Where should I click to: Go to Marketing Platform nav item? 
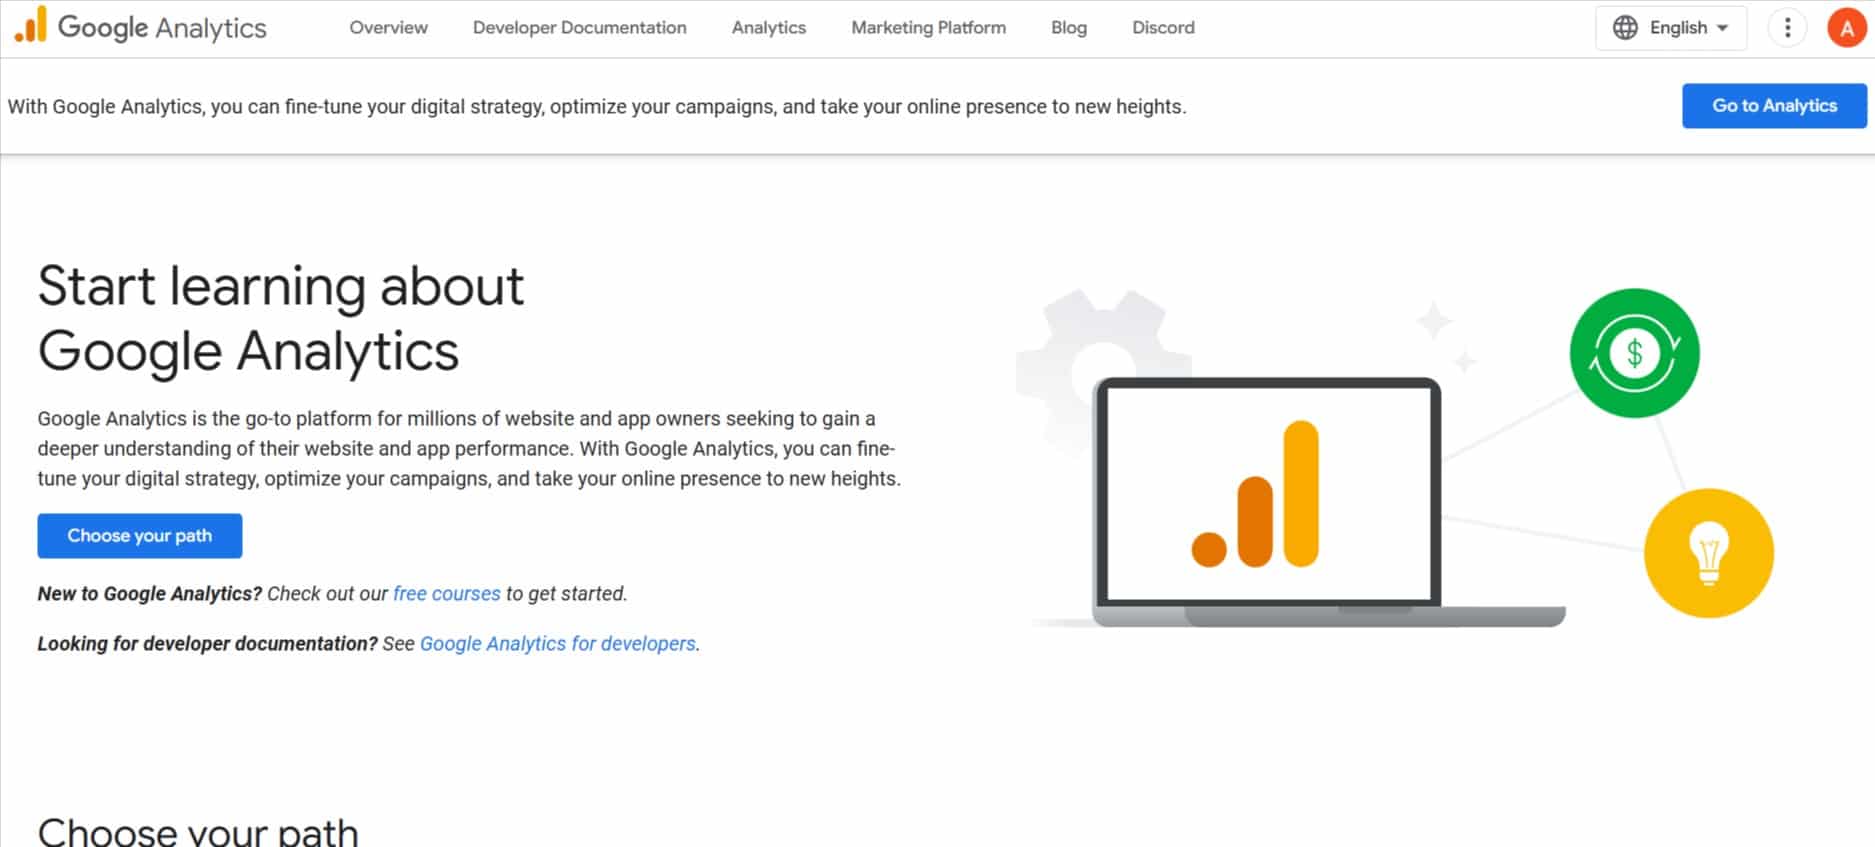pyautogui.click(x=928, y=28)
